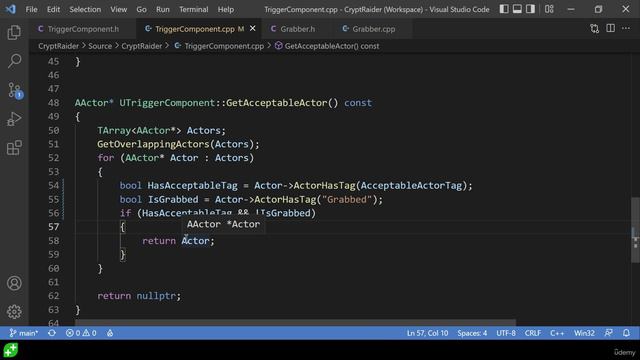Expand the Source breadcrumb folder
The height and width of the screenshot is (360, 640).
click(x=100, y=46)
